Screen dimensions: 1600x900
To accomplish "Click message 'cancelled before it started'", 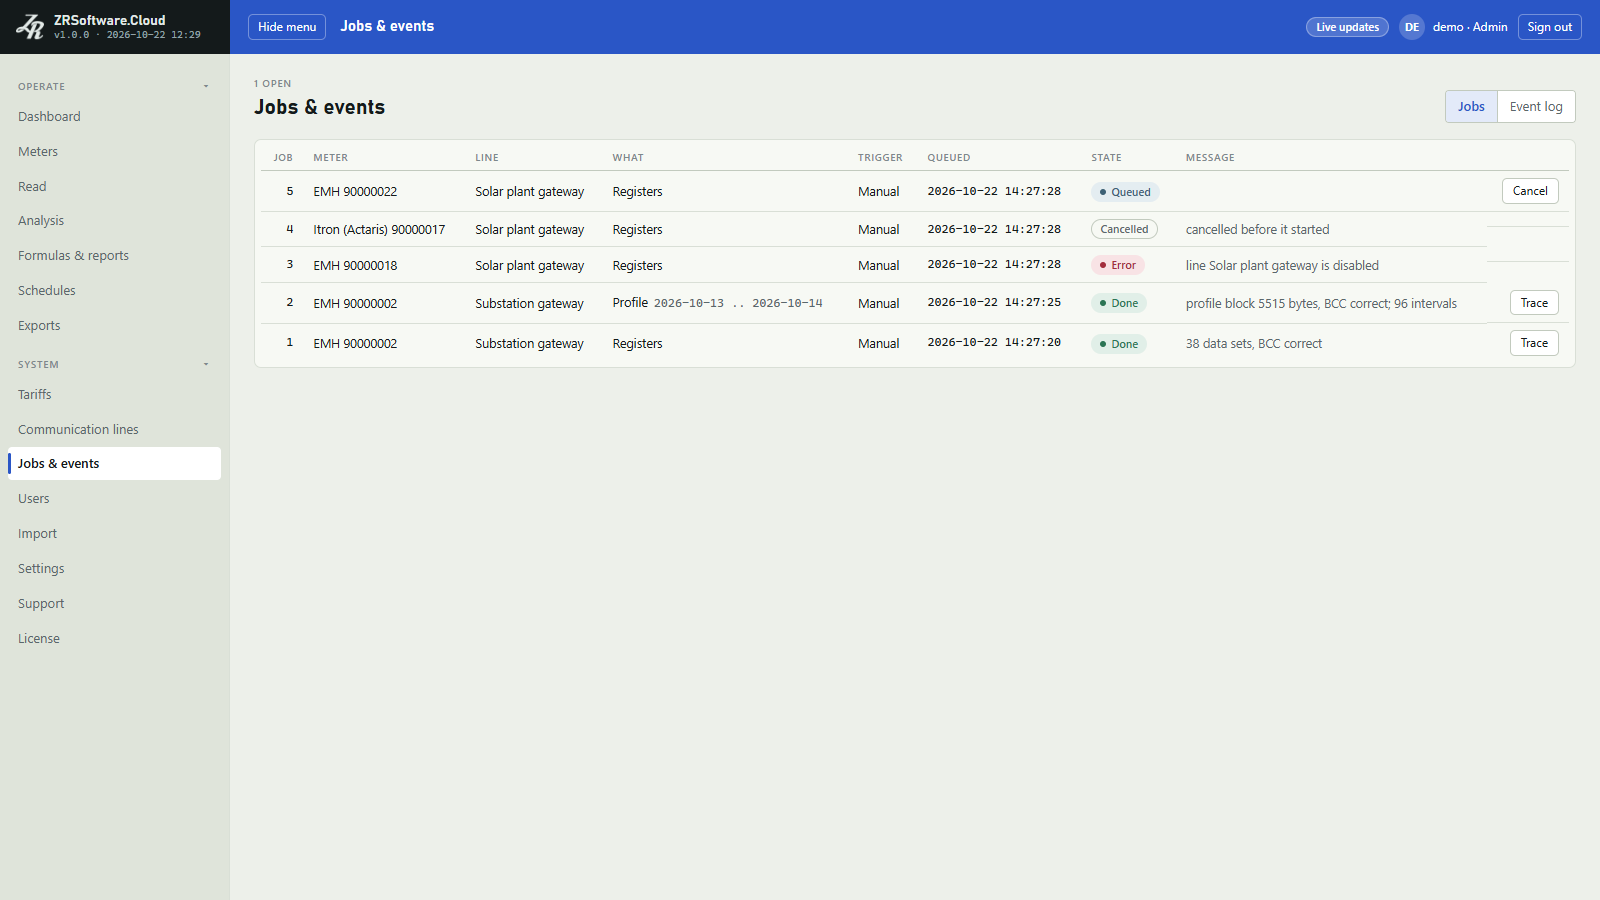I will (x=1257, y=230).
